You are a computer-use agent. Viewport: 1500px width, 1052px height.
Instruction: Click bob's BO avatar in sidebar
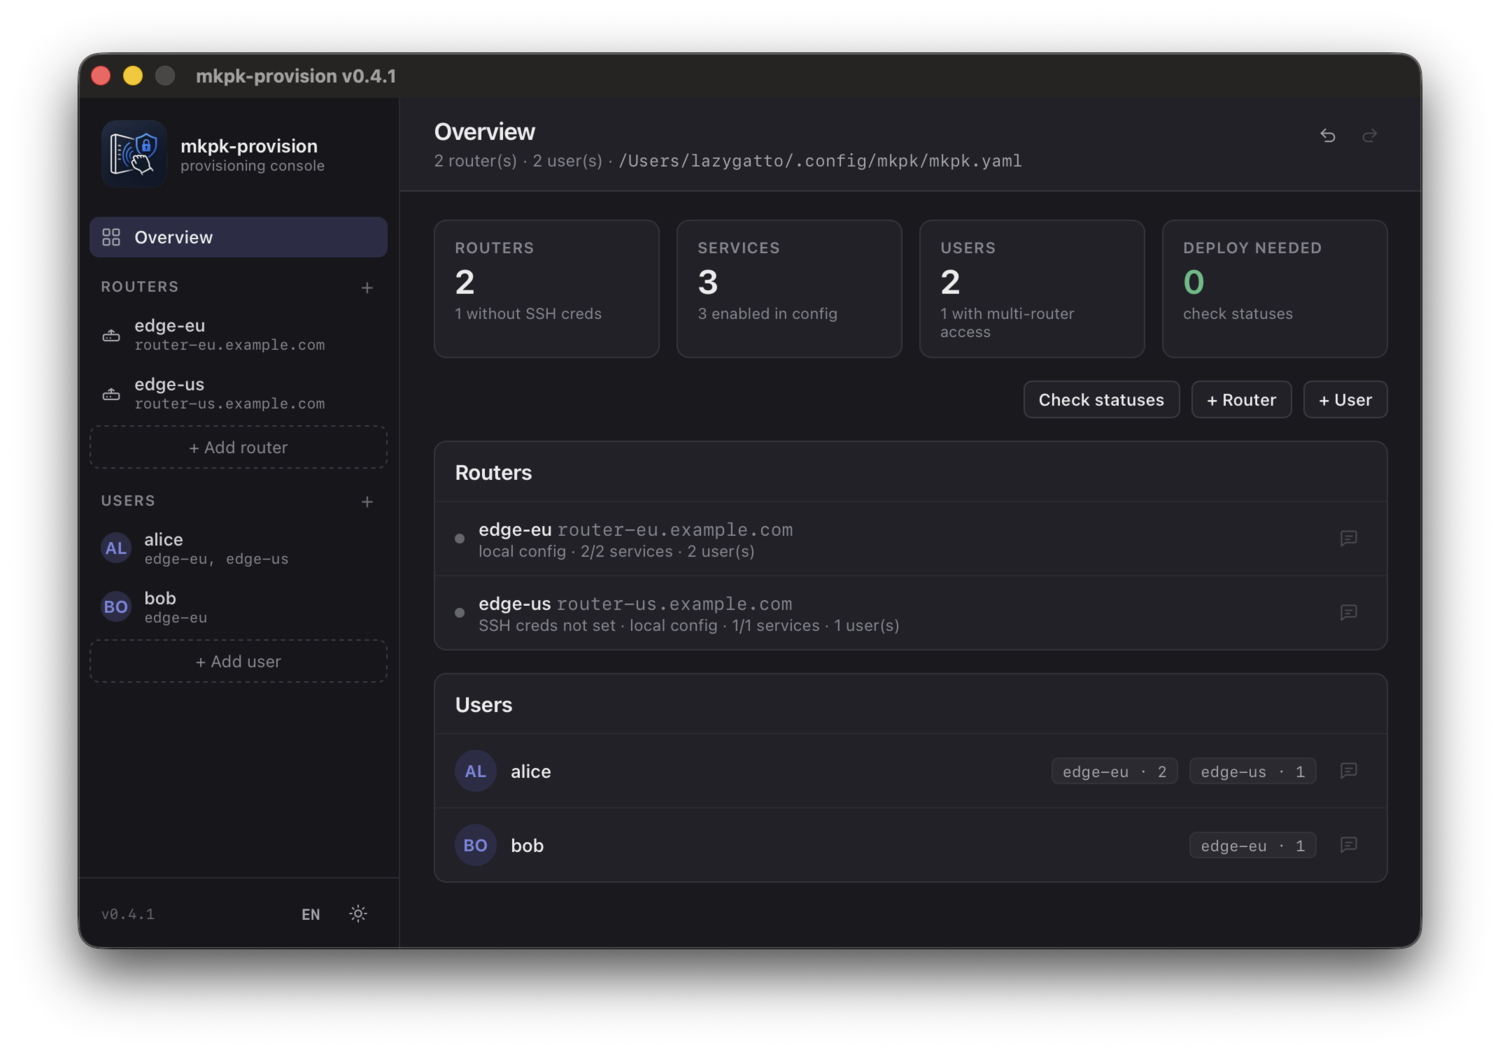[x=116, y=607]
